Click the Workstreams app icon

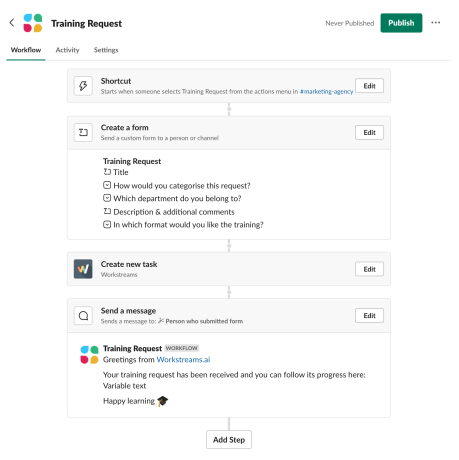83,269
